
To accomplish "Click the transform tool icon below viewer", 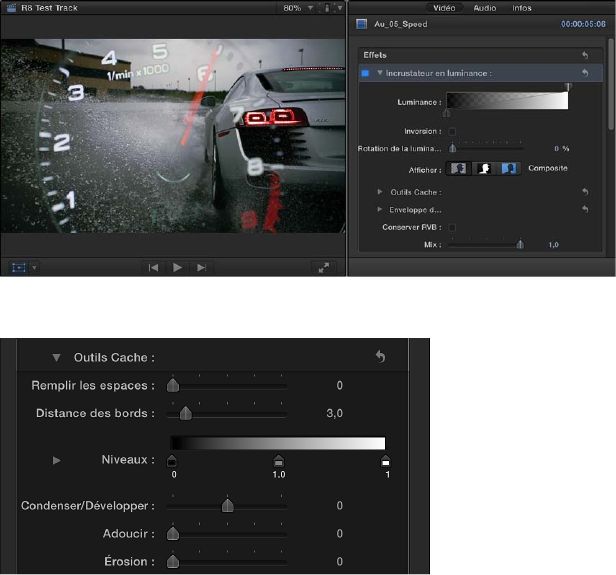I will coord(18,267).
